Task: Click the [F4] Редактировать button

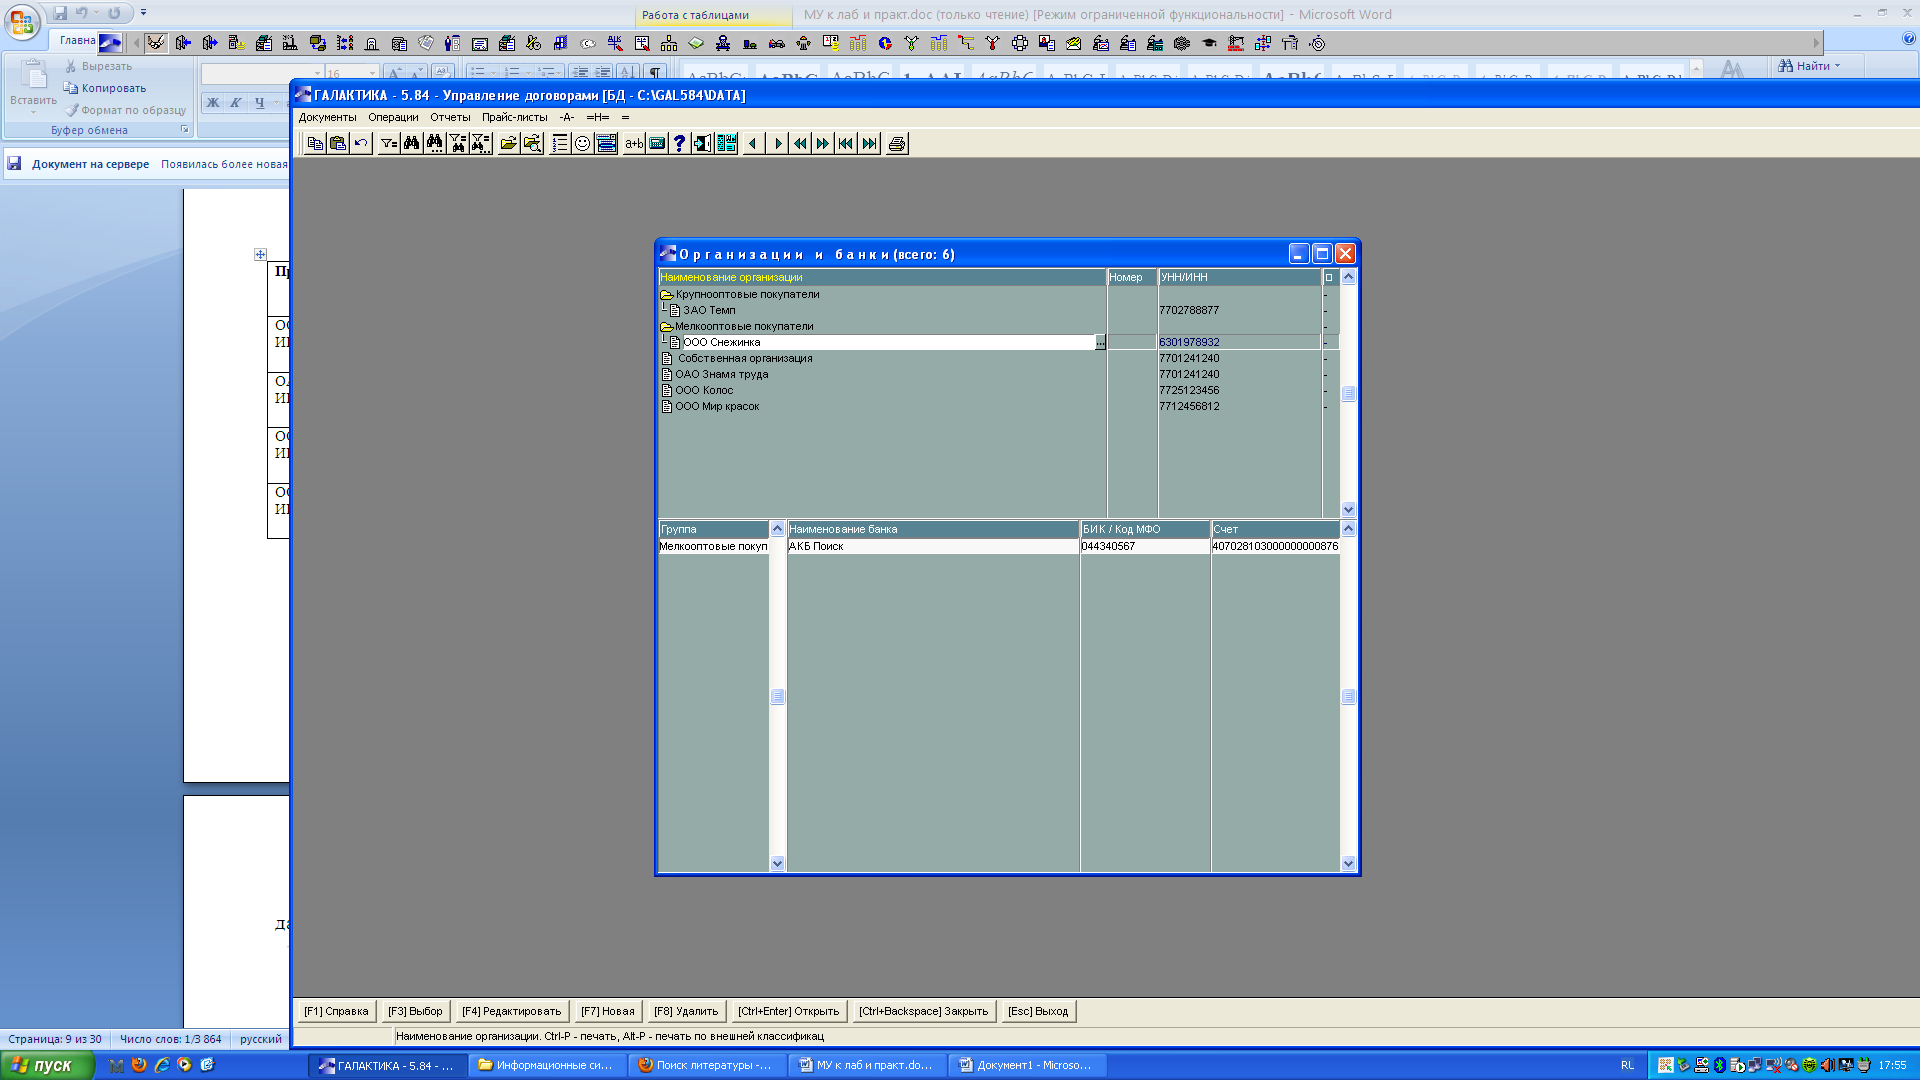Action: tap(512, 1011)
